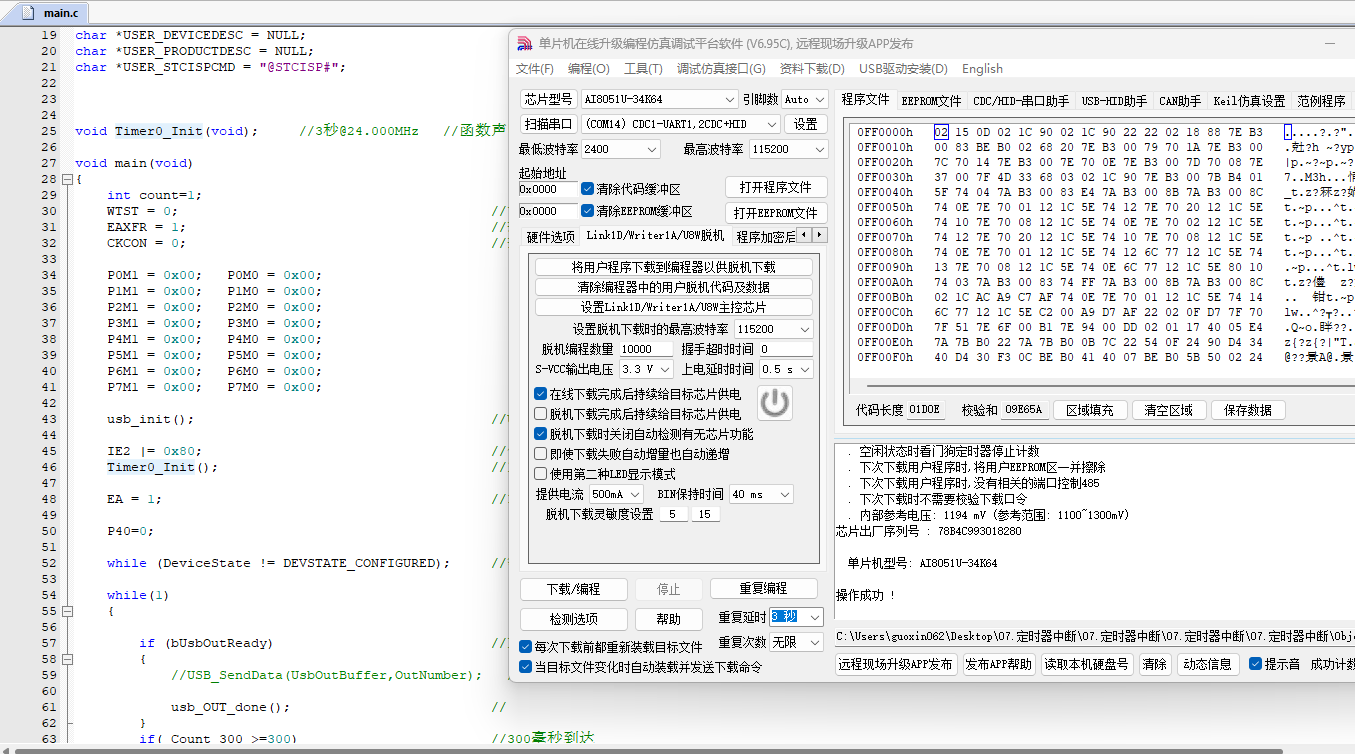This screenshot has width=1355, height=754.
Task: Click 清除编程器中的用户脱机代码及数据 button
Action: pyautogui.click(x=674, y=287)
